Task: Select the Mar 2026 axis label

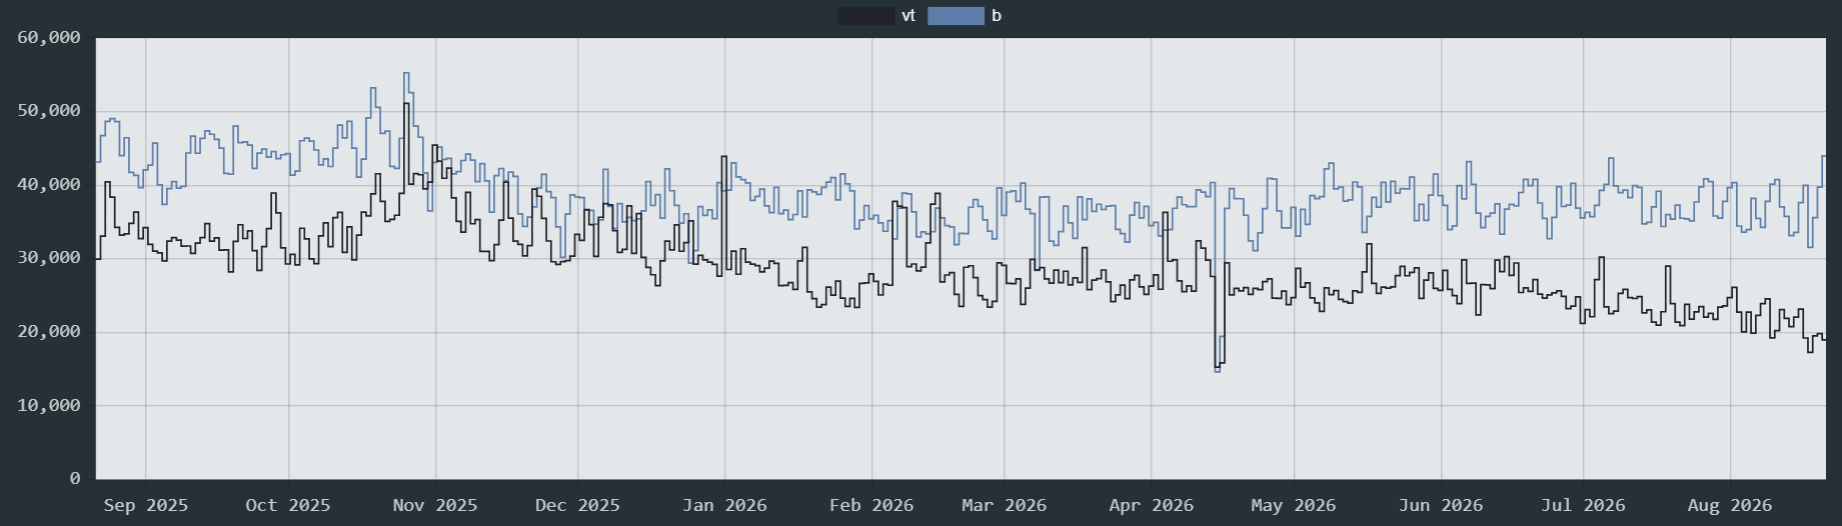Action: [x=1004, y=505]
